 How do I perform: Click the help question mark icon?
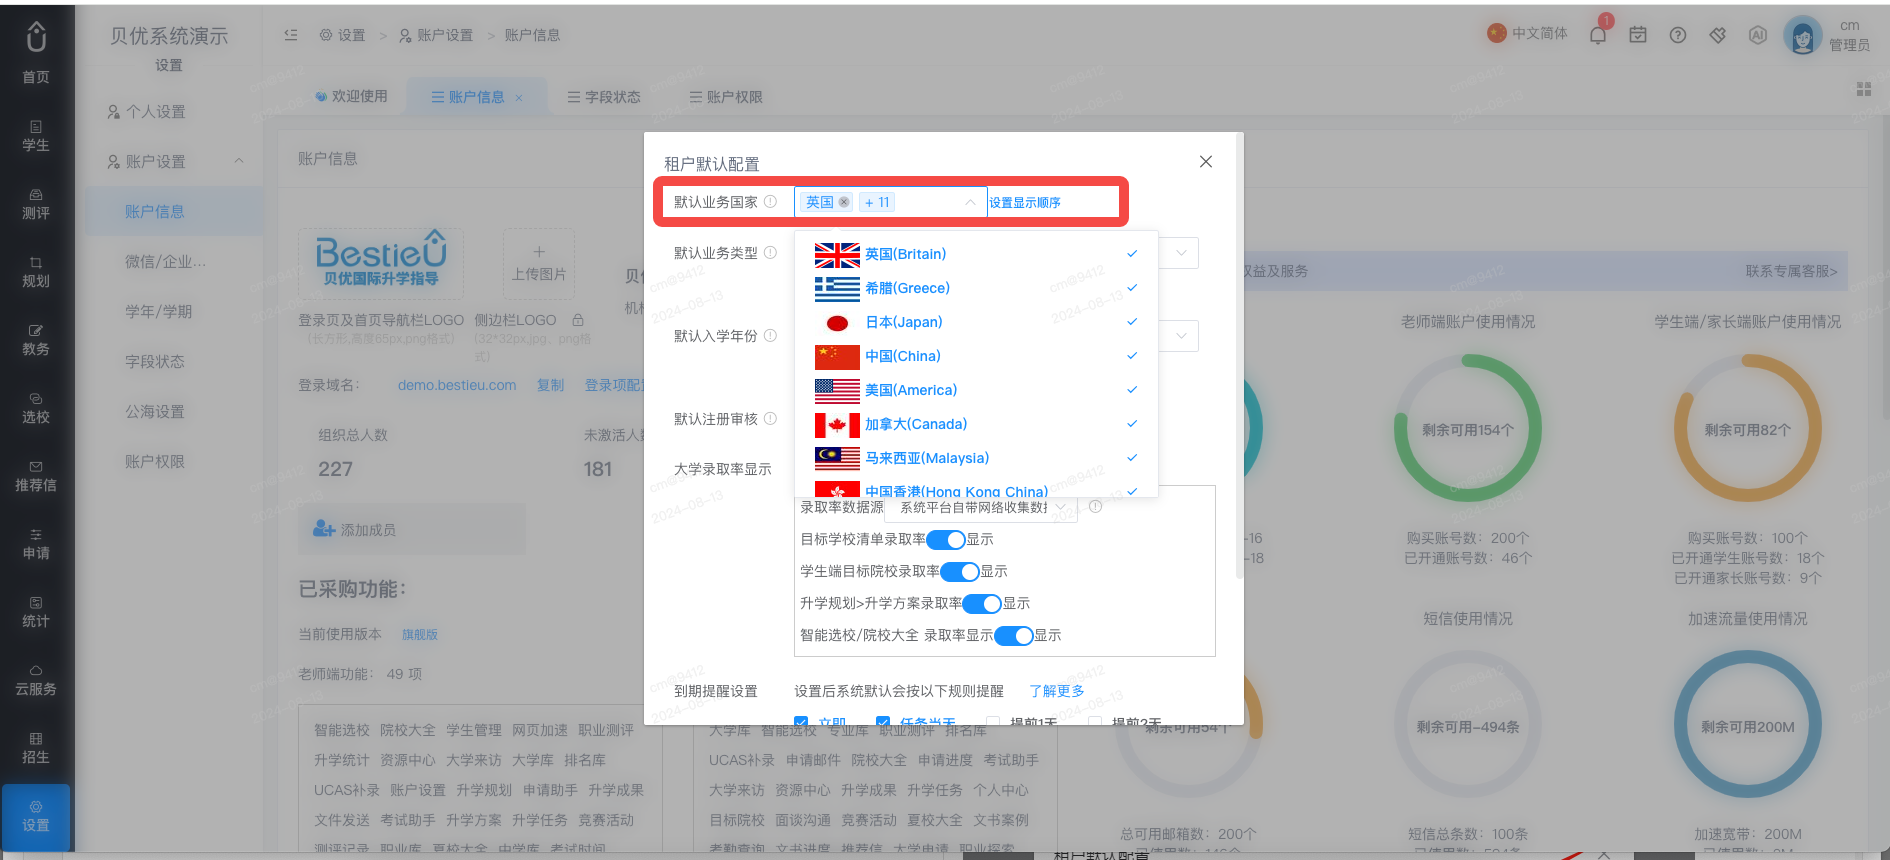click(x=1678, y=35)
